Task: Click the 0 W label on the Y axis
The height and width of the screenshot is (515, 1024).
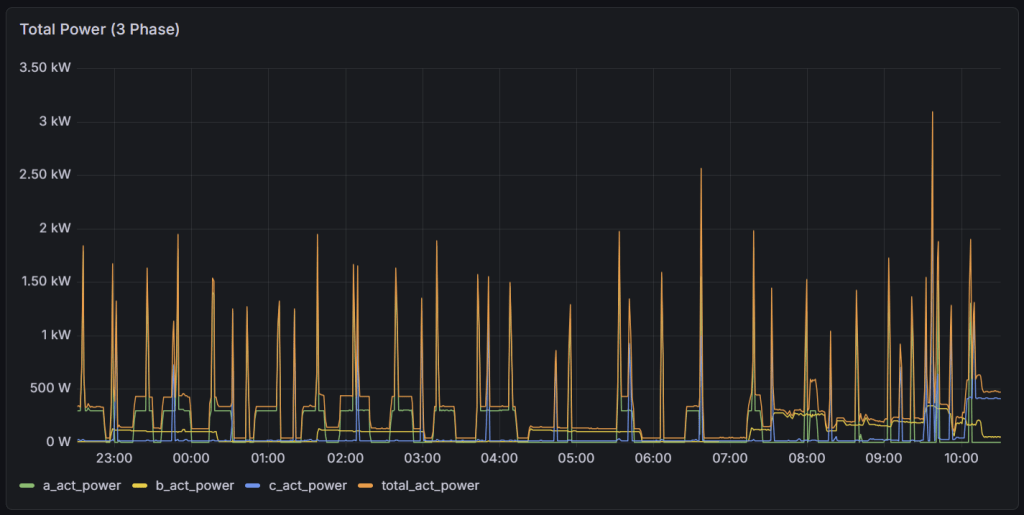Action: click(57, 441)
